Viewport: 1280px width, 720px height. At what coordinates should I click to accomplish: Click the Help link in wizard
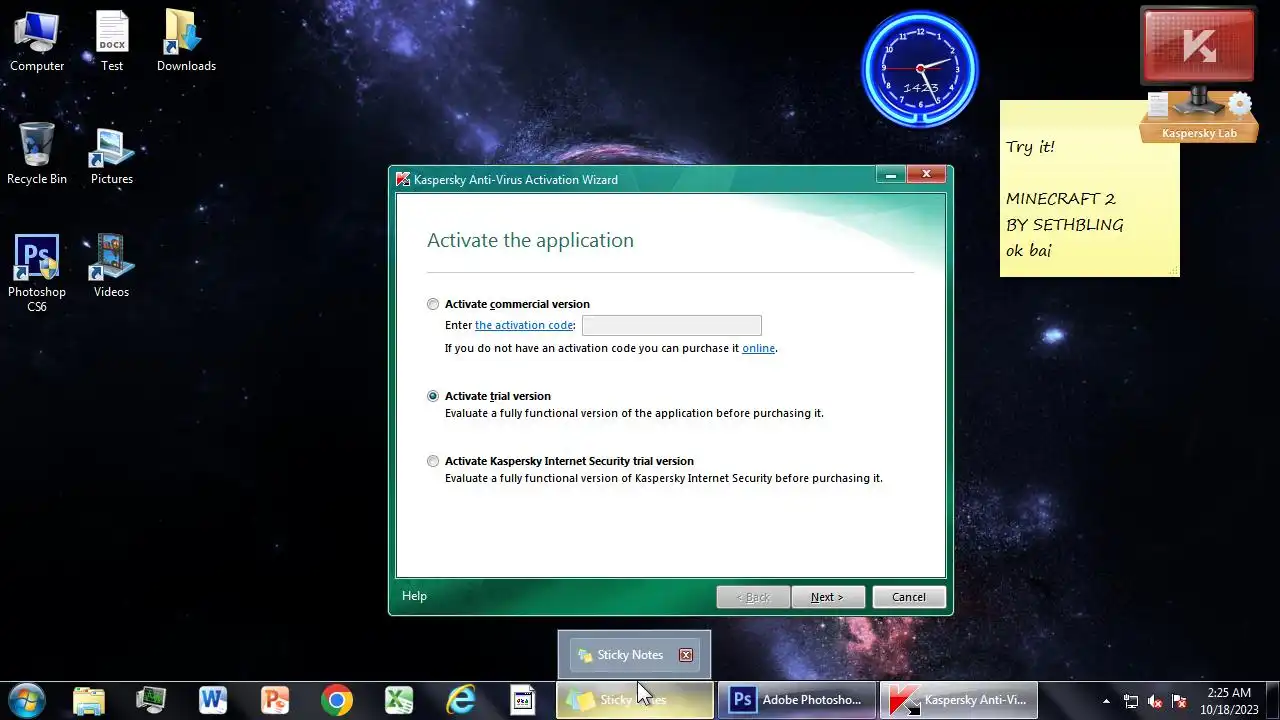(414, 596)
